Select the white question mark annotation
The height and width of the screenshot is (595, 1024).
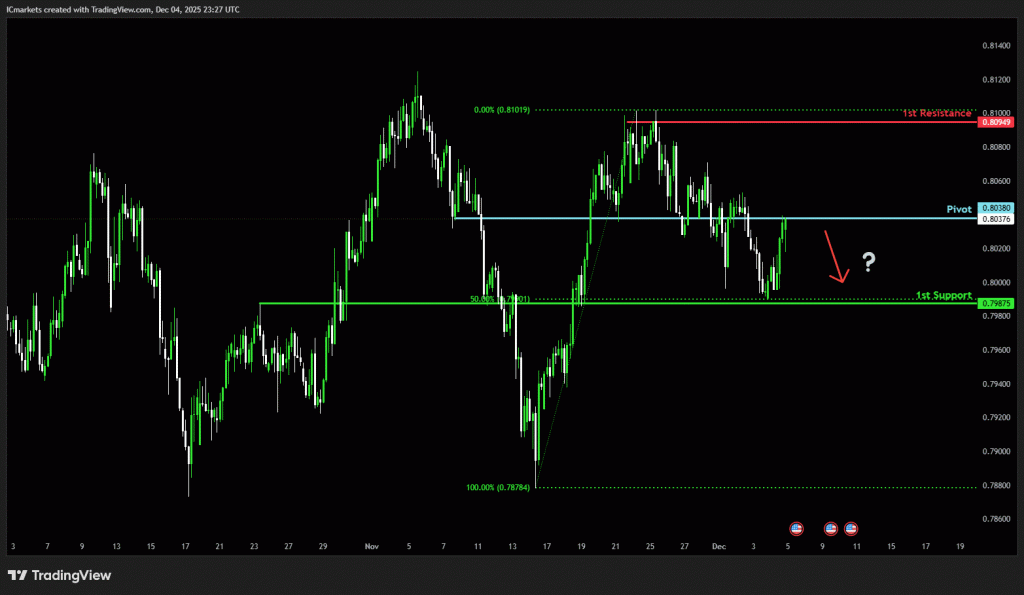point(869,263)
